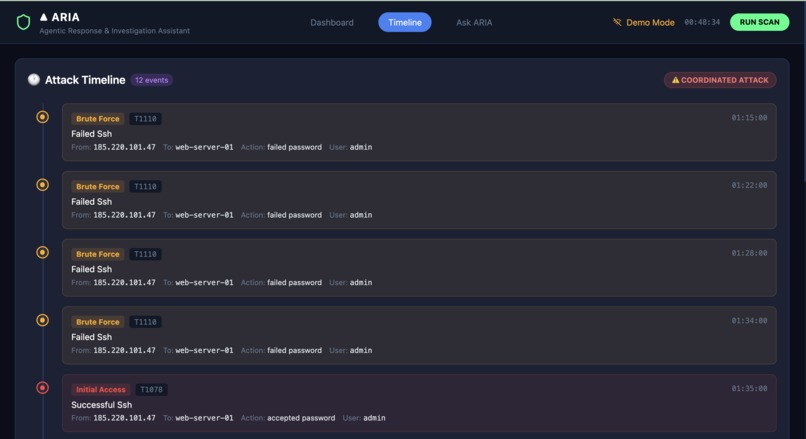Click the 01:15:00 timestamp

pyautogui.click(x=749, y=118)
